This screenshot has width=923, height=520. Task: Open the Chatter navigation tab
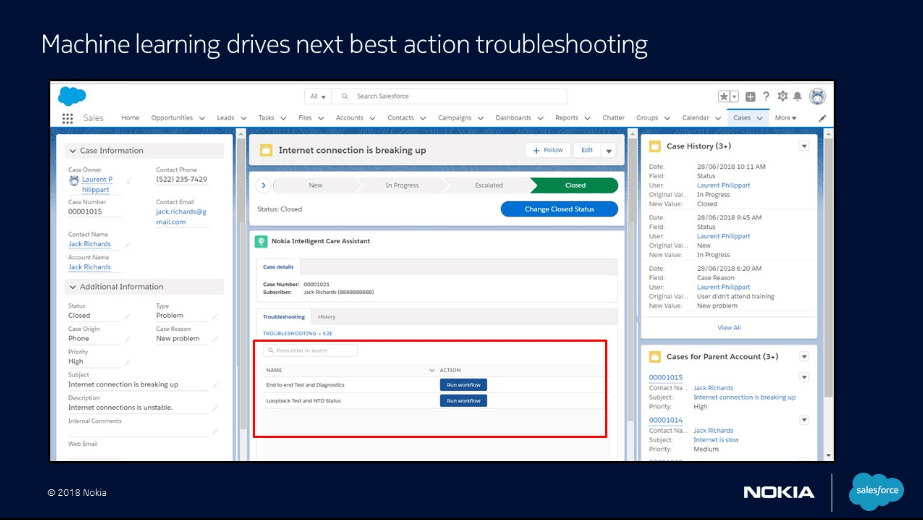click(613, 118)
